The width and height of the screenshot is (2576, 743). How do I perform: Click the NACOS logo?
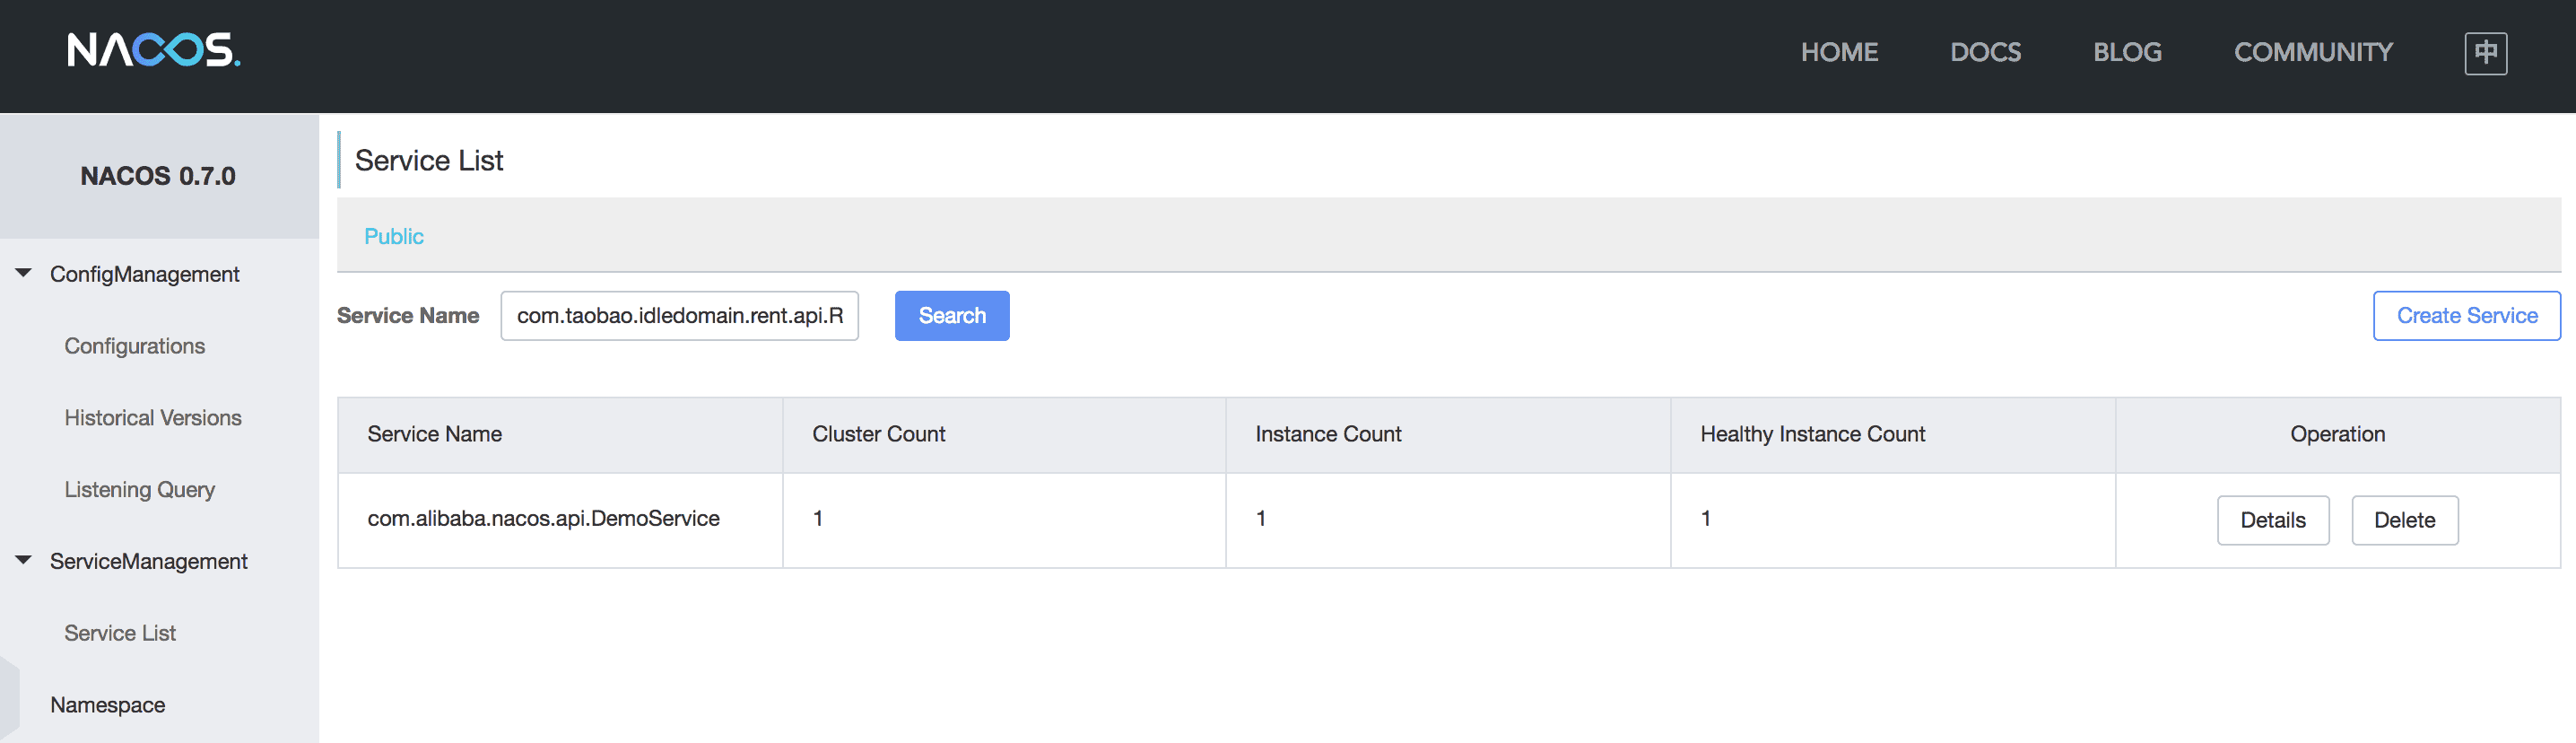153,50
